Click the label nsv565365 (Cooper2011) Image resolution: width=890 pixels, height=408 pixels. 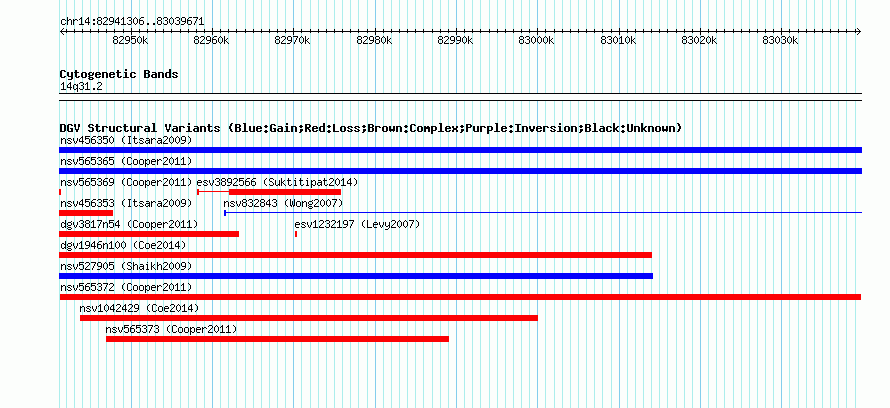126,161
